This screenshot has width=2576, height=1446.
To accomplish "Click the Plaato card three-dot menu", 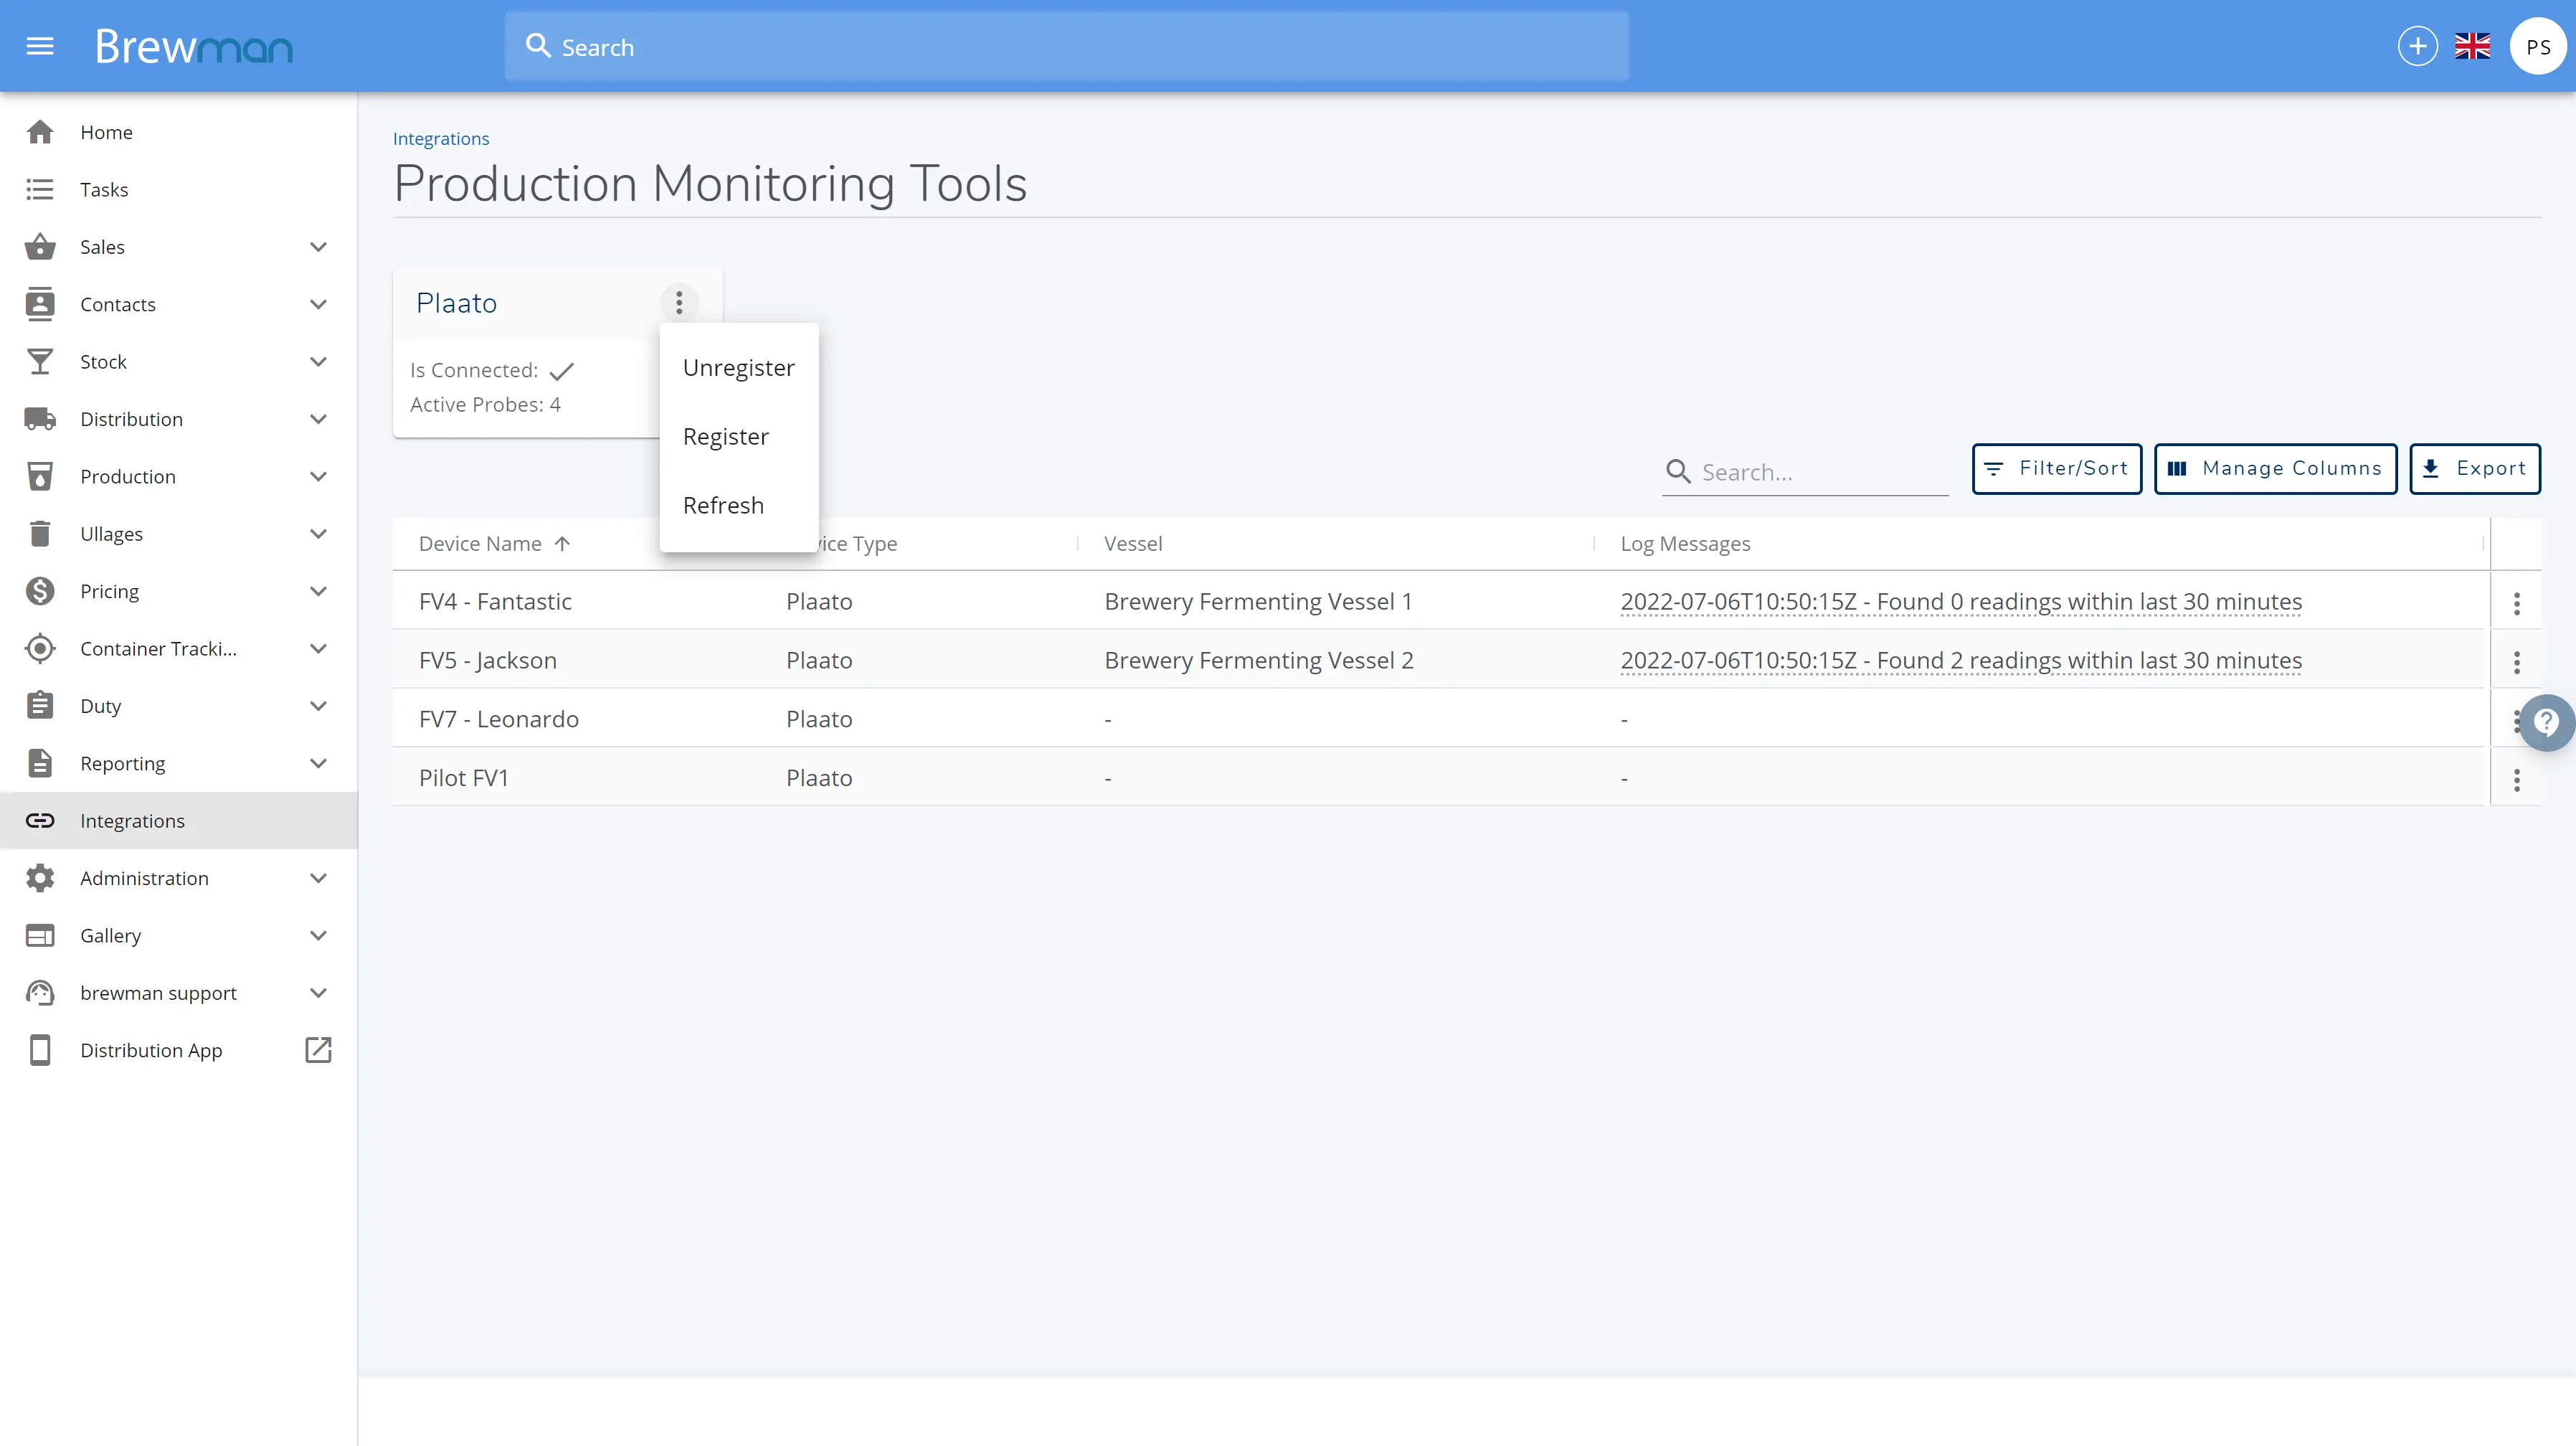I will coord(678,302).
